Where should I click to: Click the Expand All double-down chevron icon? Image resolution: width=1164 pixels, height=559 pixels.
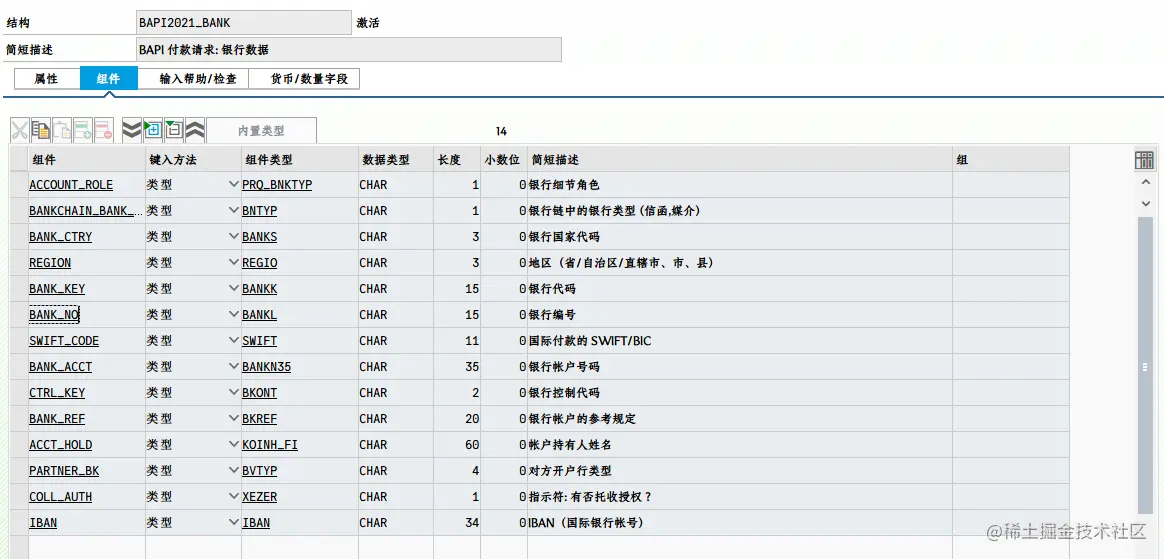131,130
